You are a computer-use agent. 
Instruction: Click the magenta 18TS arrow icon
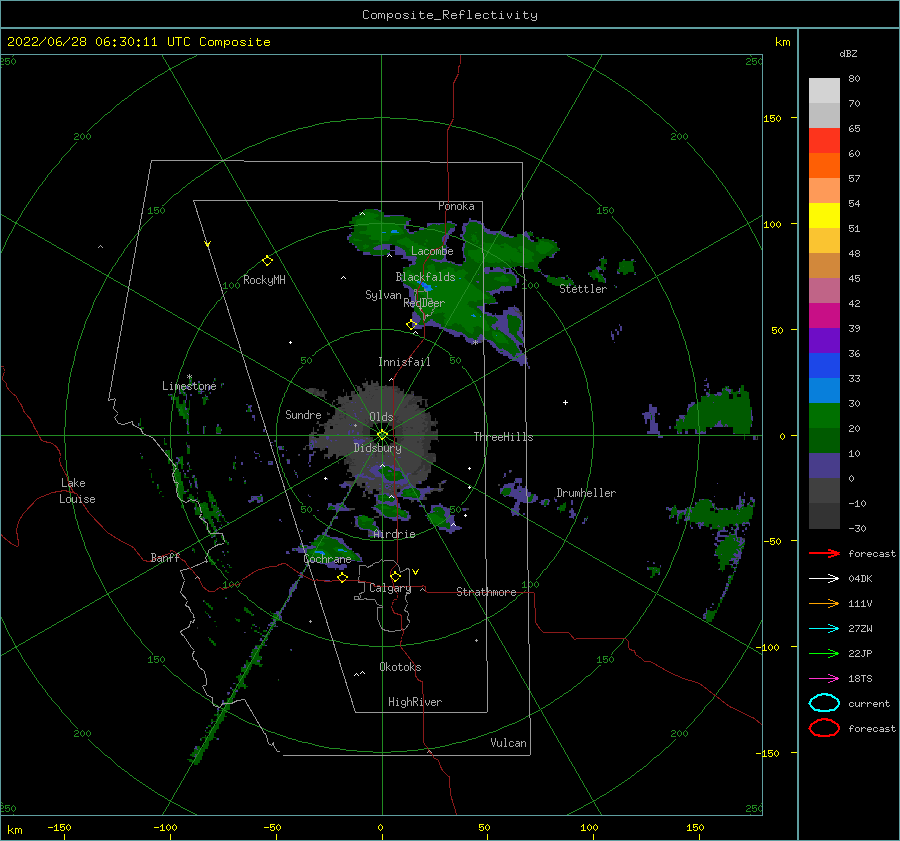[824, 679]
